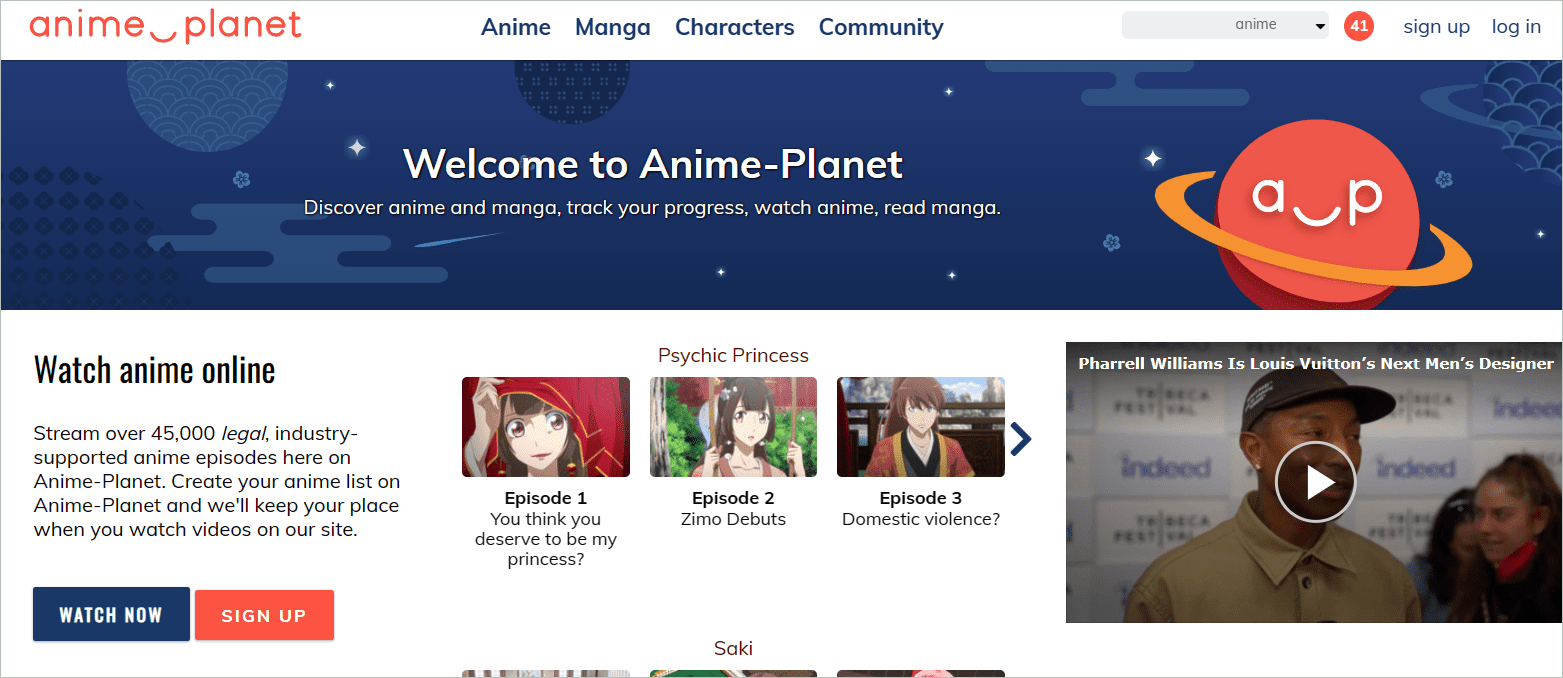1563x678 pixels.
Task: Open the Characters menu
Action: [735, 28]
